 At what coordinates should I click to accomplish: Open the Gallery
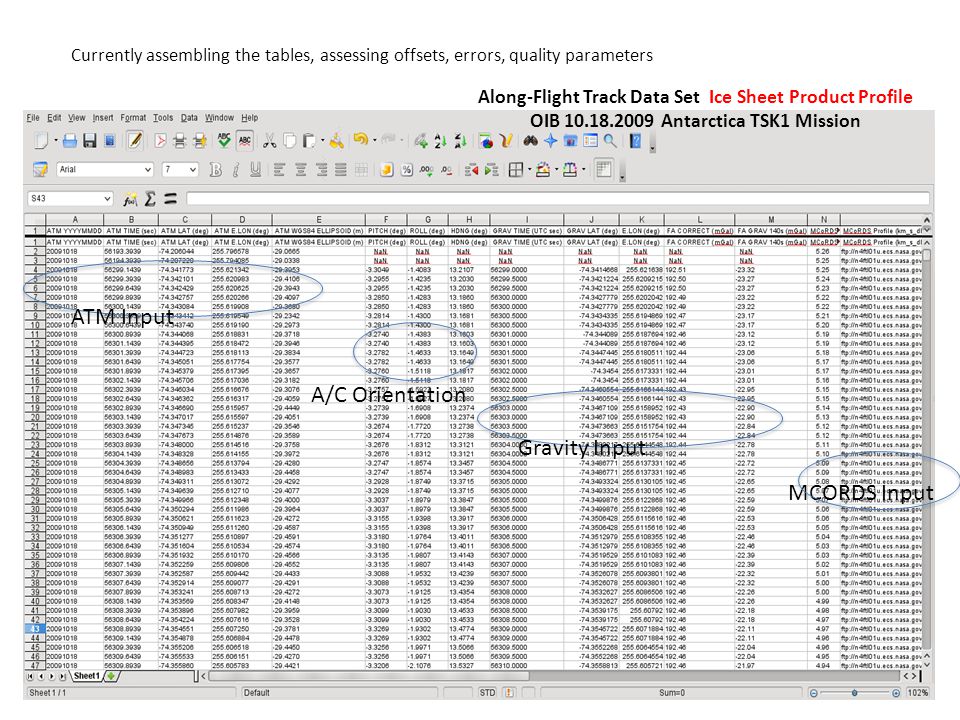pyautogui.click(x=570, y=141)
